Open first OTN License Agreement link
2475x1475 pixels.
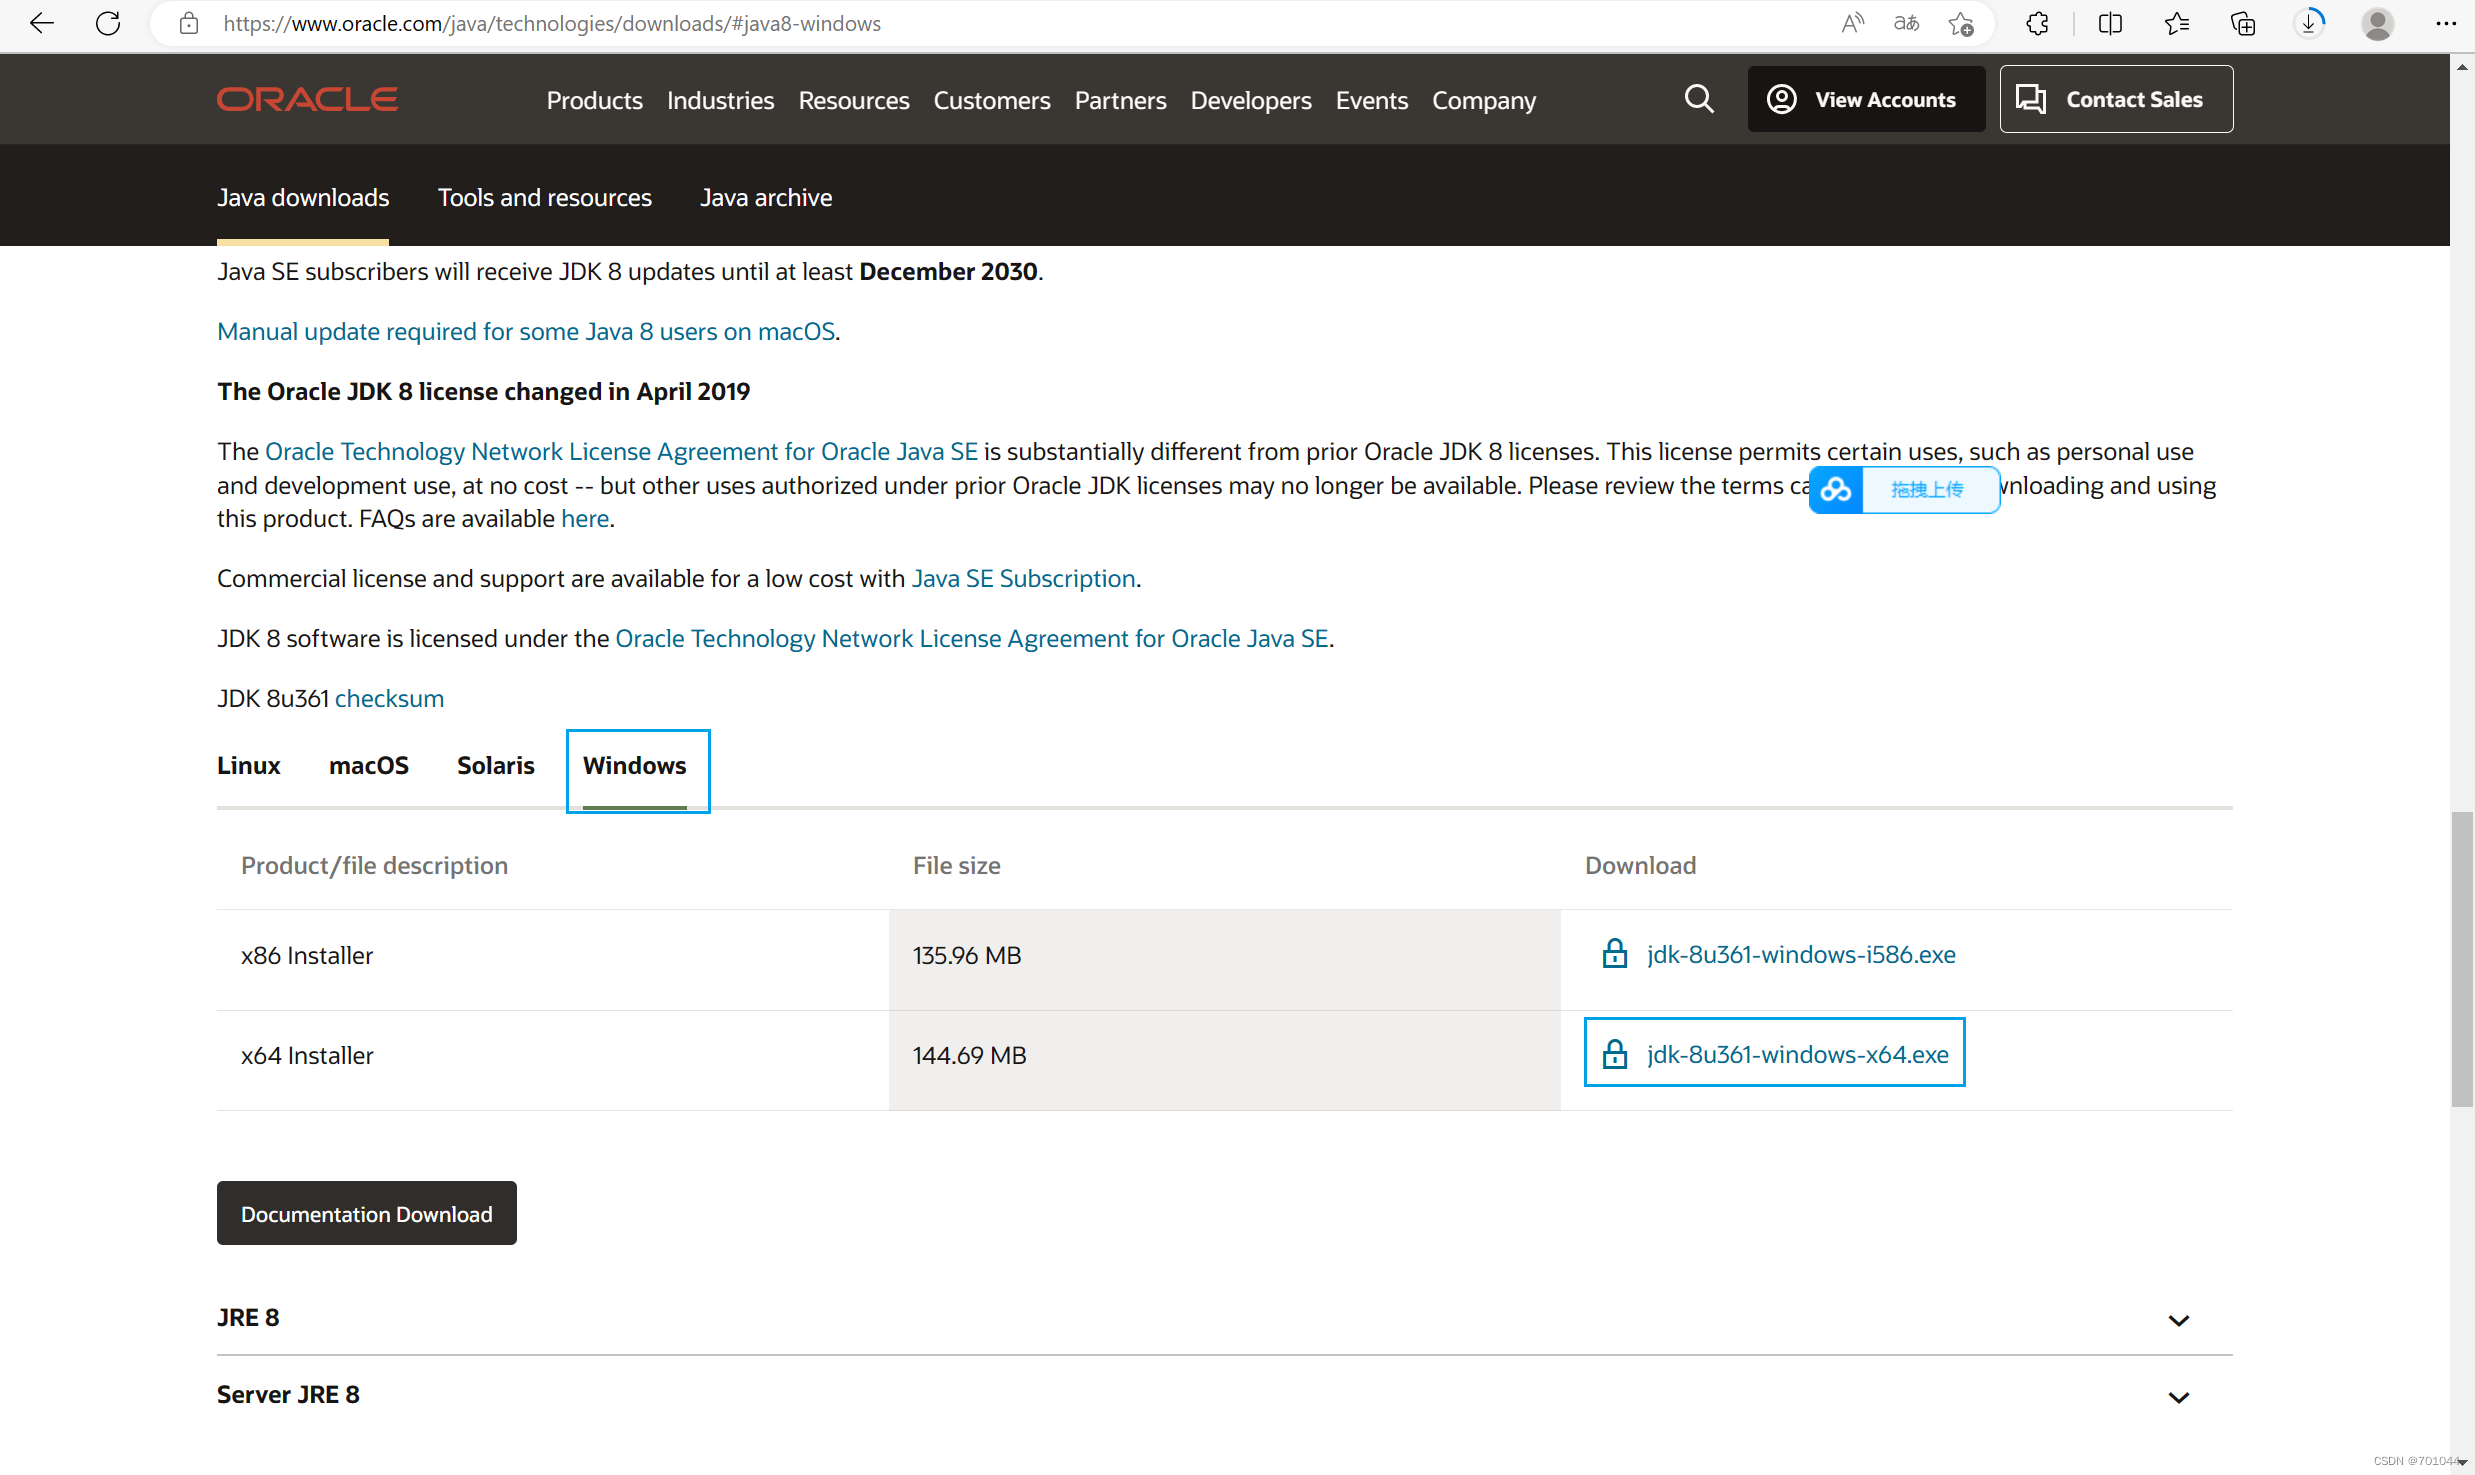[621, 451]
